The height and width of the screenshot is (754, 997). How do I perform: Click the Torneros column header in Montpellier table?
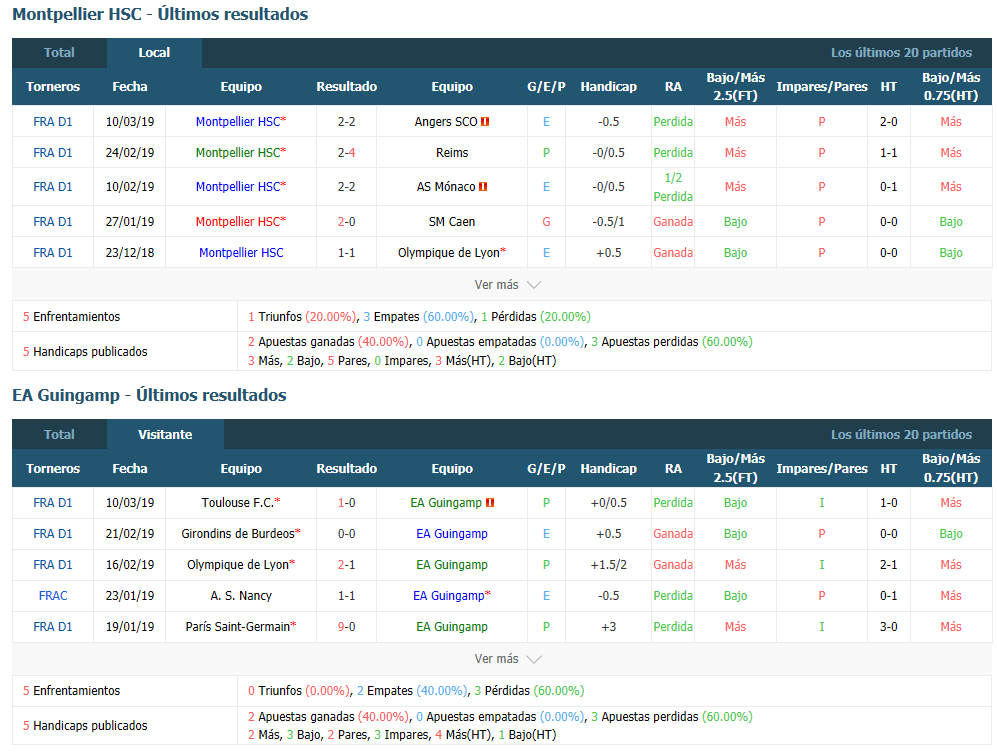[53, 86]
